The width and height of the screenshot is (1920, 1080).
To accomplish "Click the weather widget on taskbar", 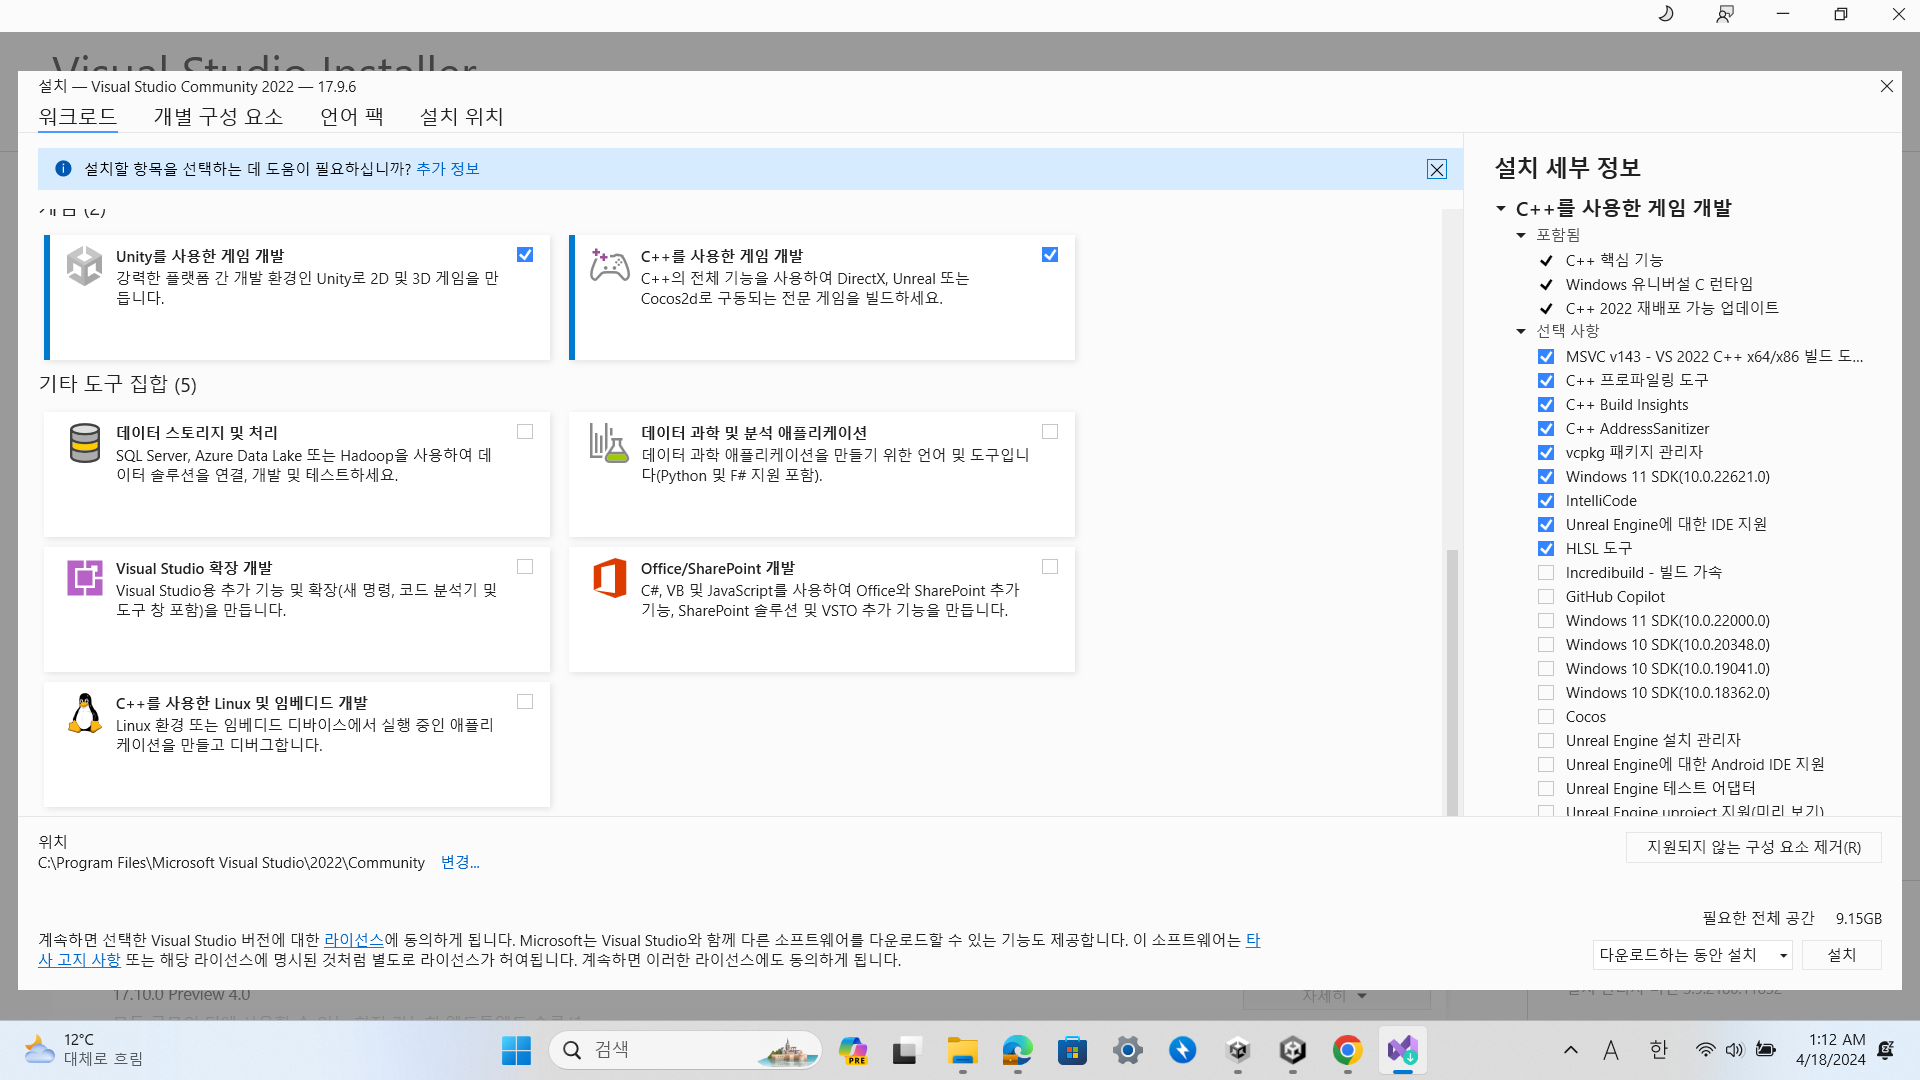I will (x=85, y=1050).
